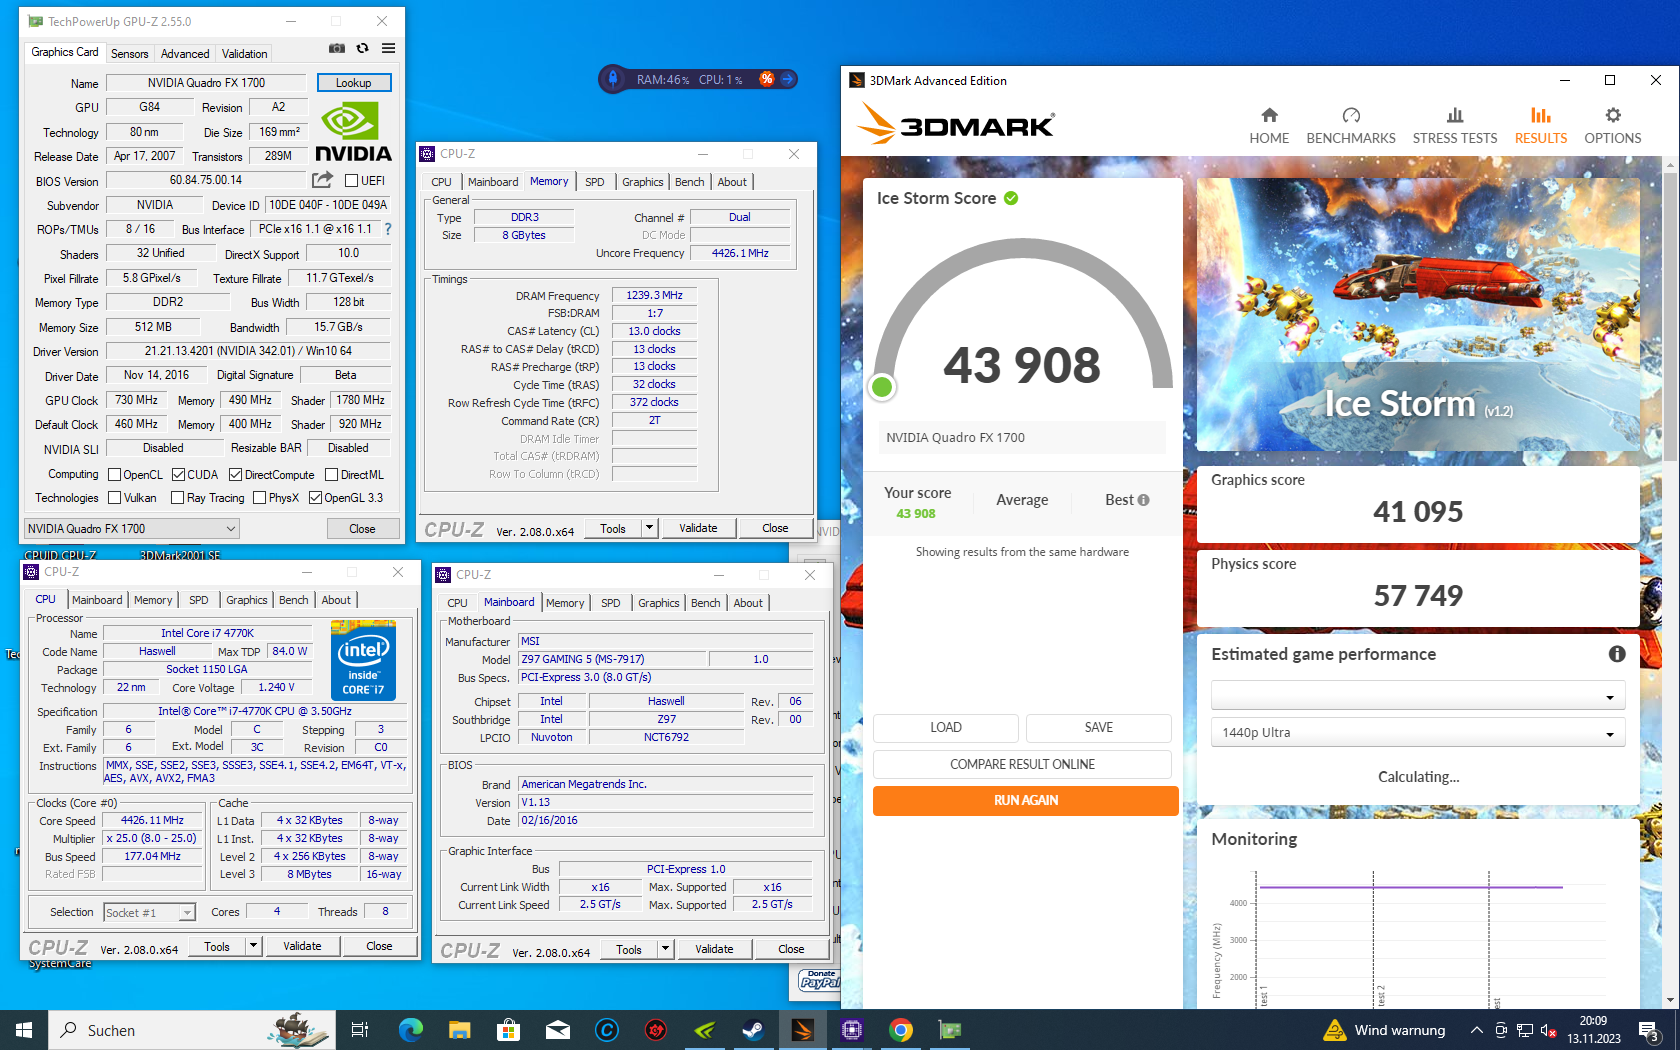This screenshot has width=1680, height=1050.
Task: Open Tools dropdown arrow in Mainboard CPU-Z window
Action: 665,949
